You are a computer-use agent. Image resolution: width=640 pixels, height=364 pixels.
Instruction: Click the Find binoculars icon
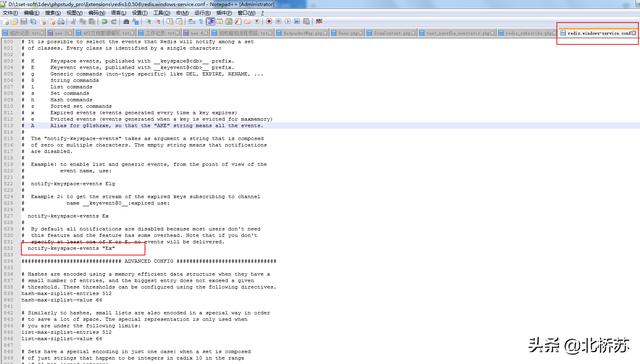point(126,22)
